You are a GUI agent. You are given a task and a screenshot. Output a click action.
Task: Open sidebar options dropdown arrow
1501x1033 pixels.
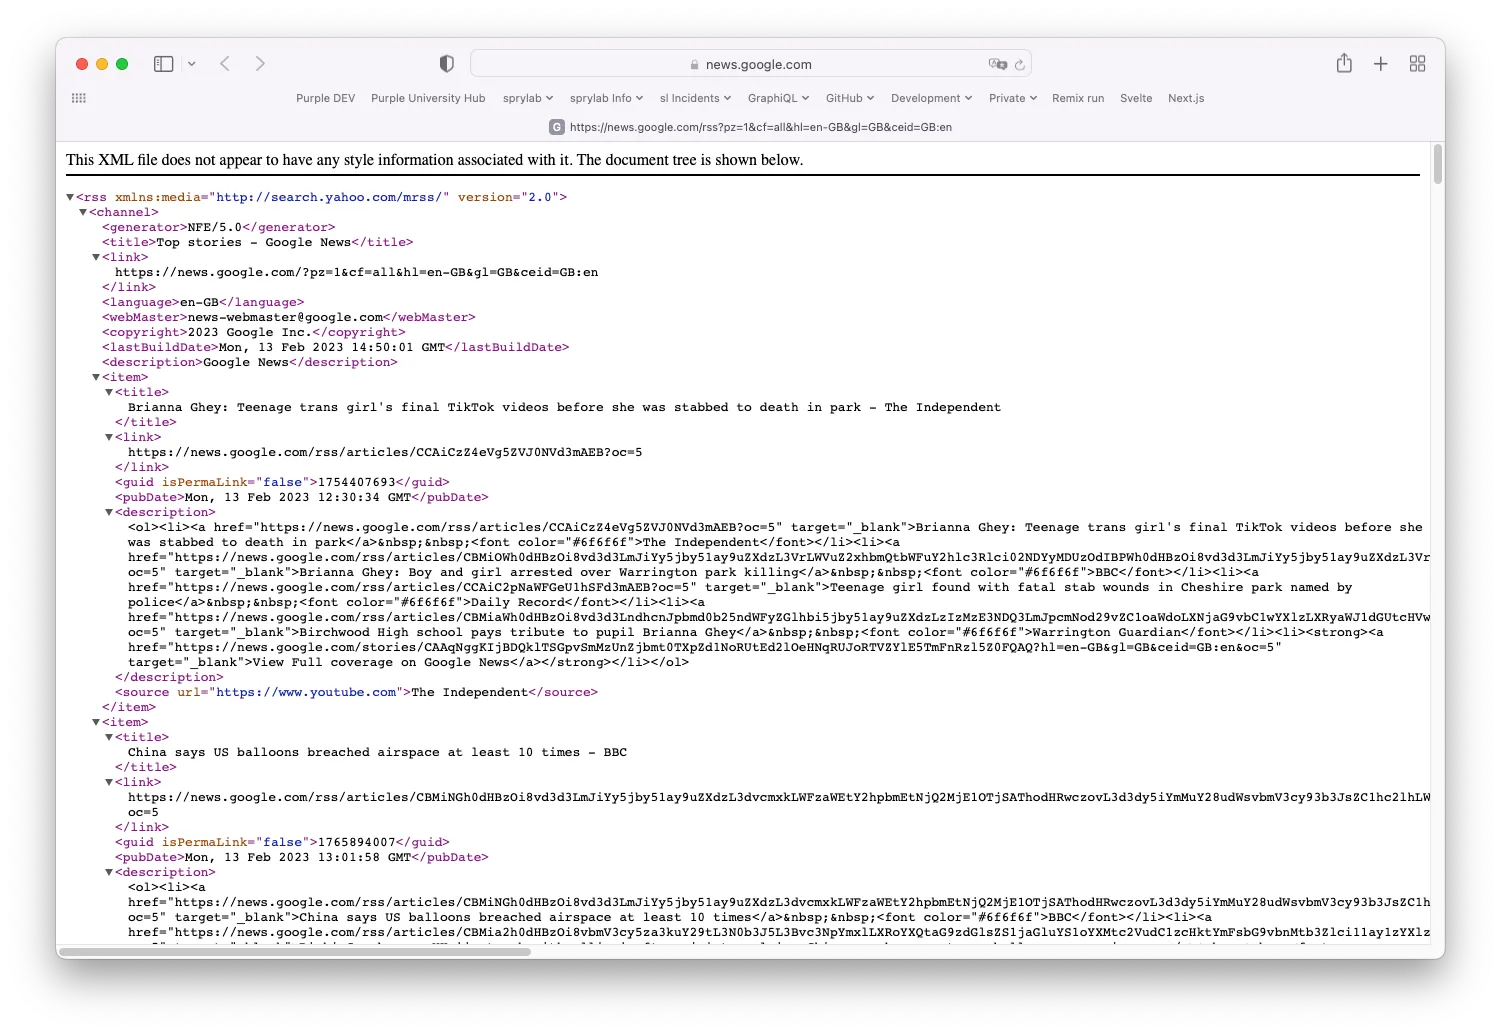192,64
